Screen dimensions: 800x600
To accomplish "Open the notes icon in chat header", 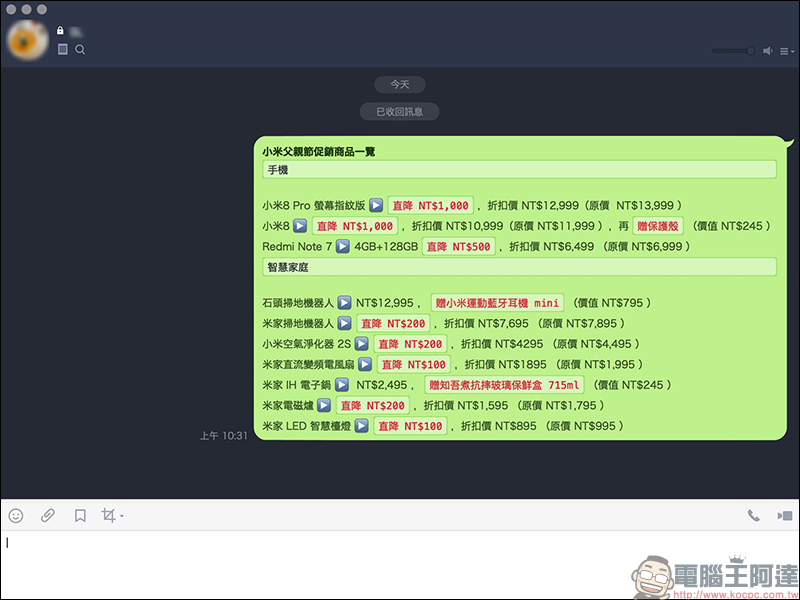I will [63, 49].
